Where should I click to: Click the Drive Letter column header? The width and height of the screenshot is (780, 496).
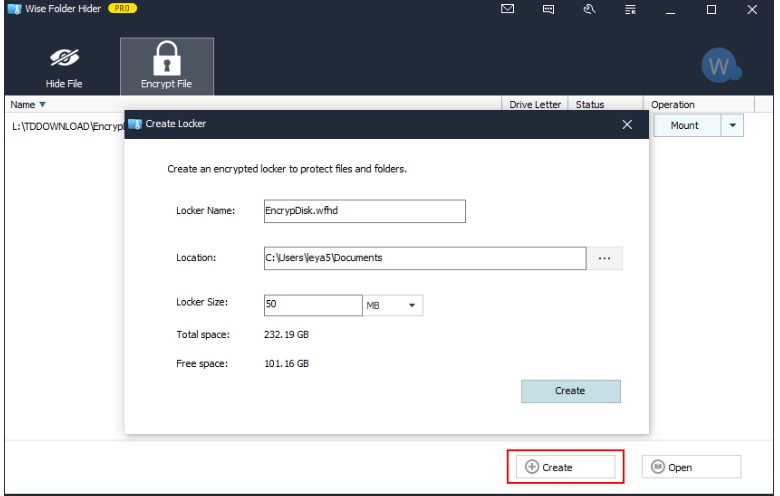(x=535, y=104)
